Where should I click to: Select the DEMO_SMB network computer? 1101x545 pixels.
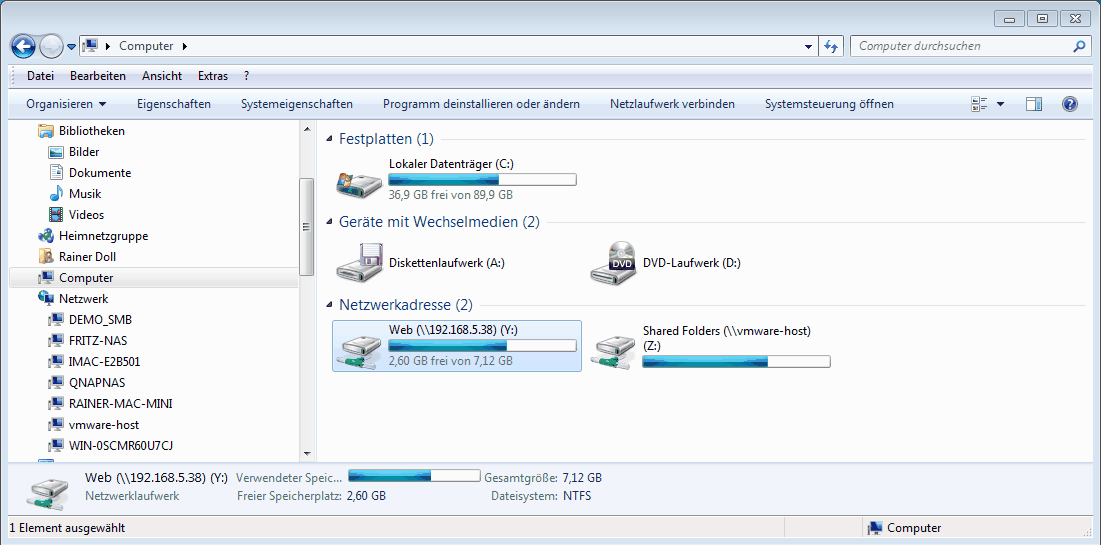100,320
